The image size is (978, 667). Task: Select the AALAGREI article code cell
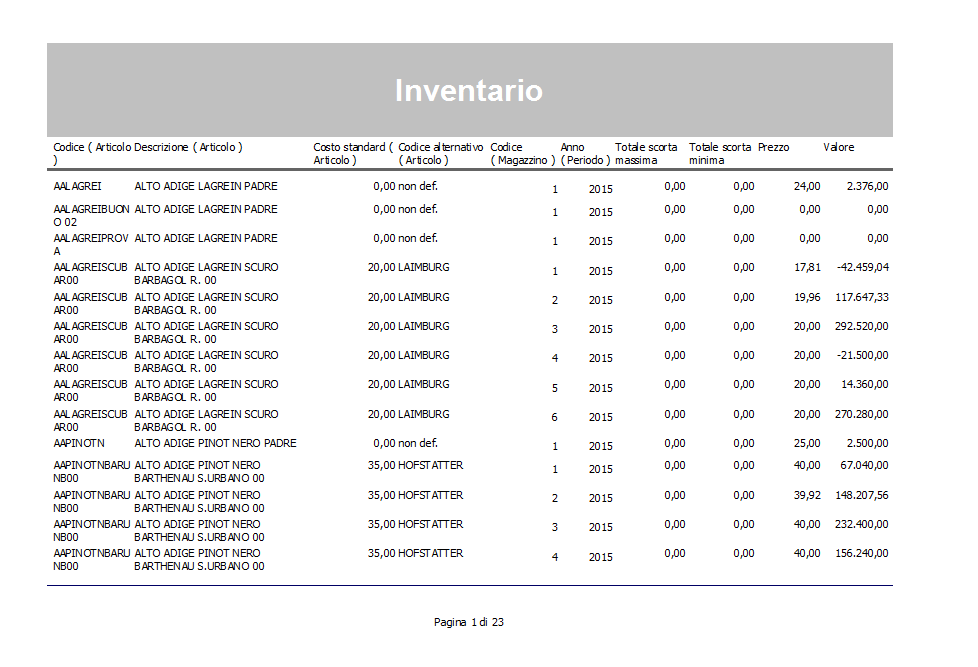pos(77,186)
